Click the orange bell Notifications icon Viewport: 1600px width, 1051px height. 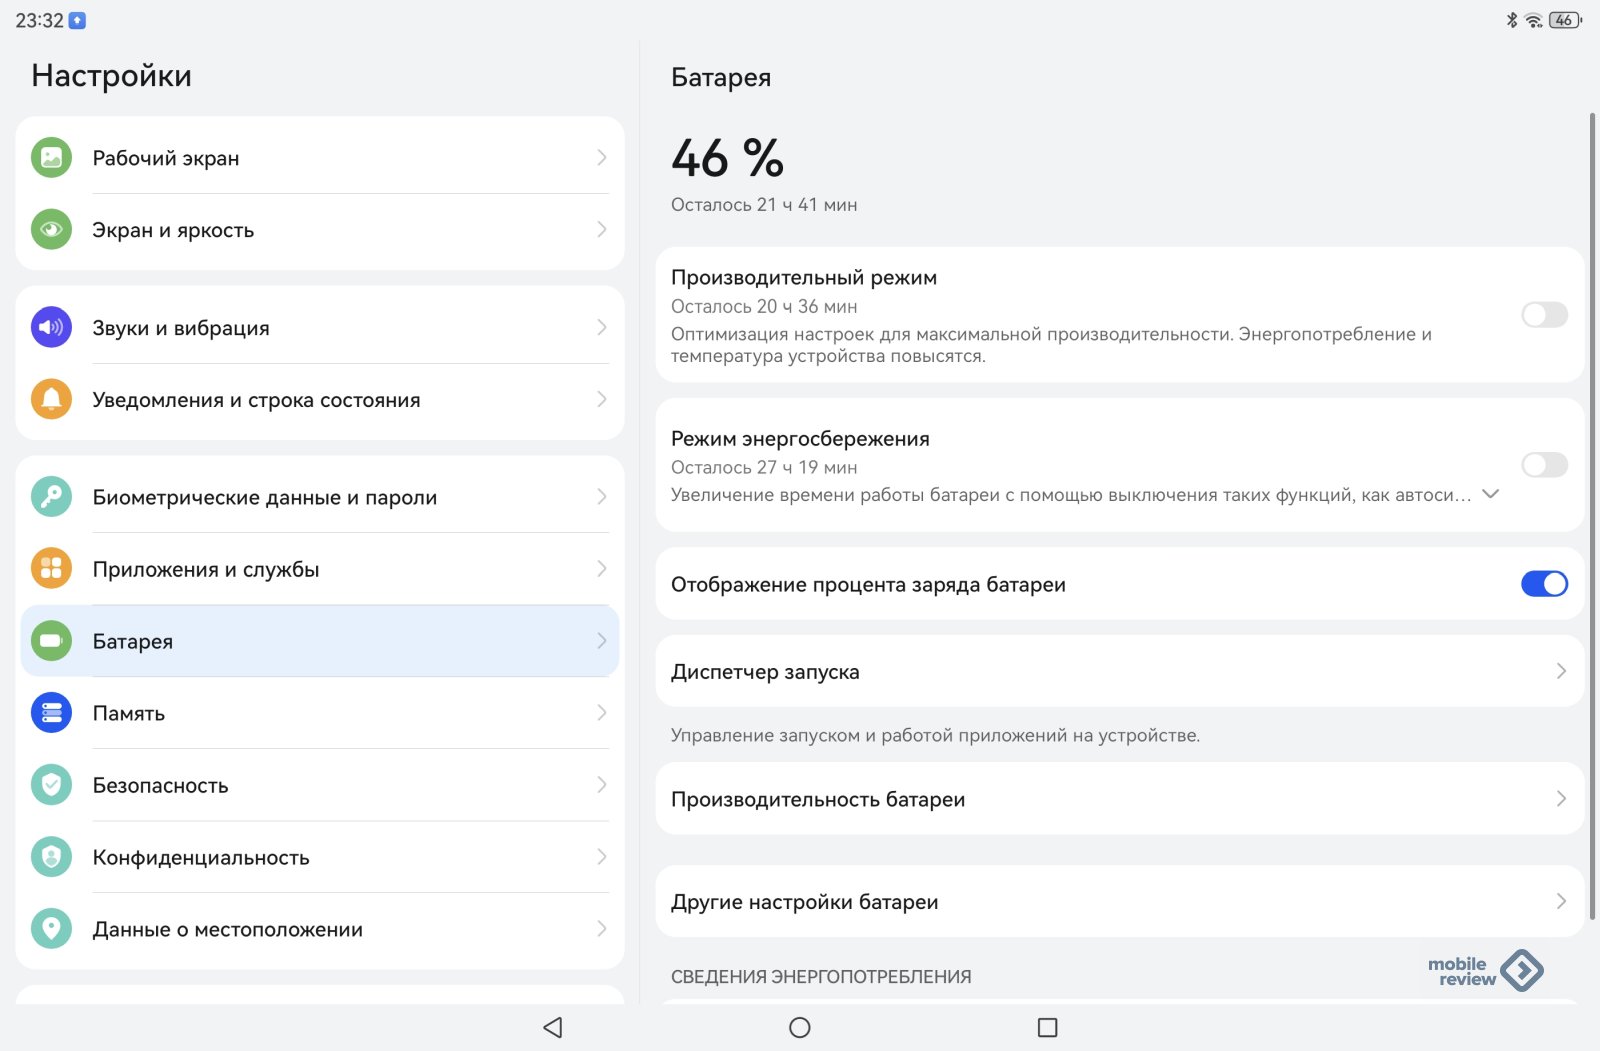click(51, 400)
